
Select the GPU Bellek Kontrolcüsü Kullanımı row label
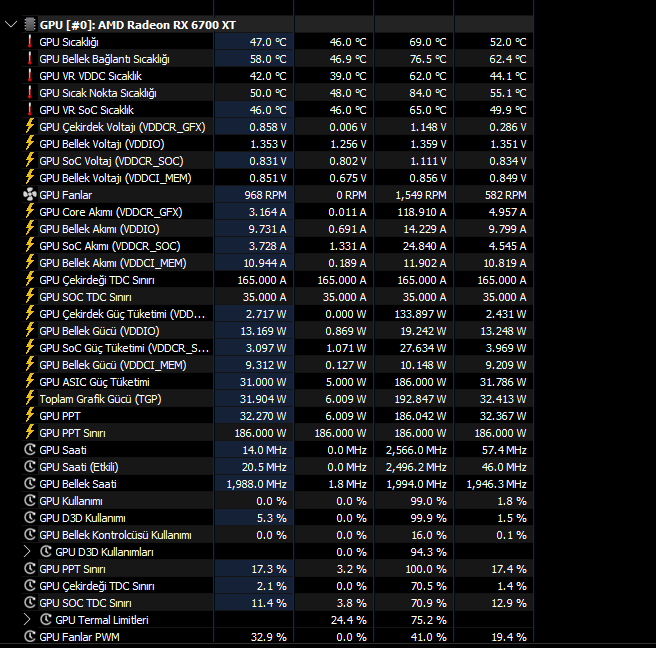point(115,535)
